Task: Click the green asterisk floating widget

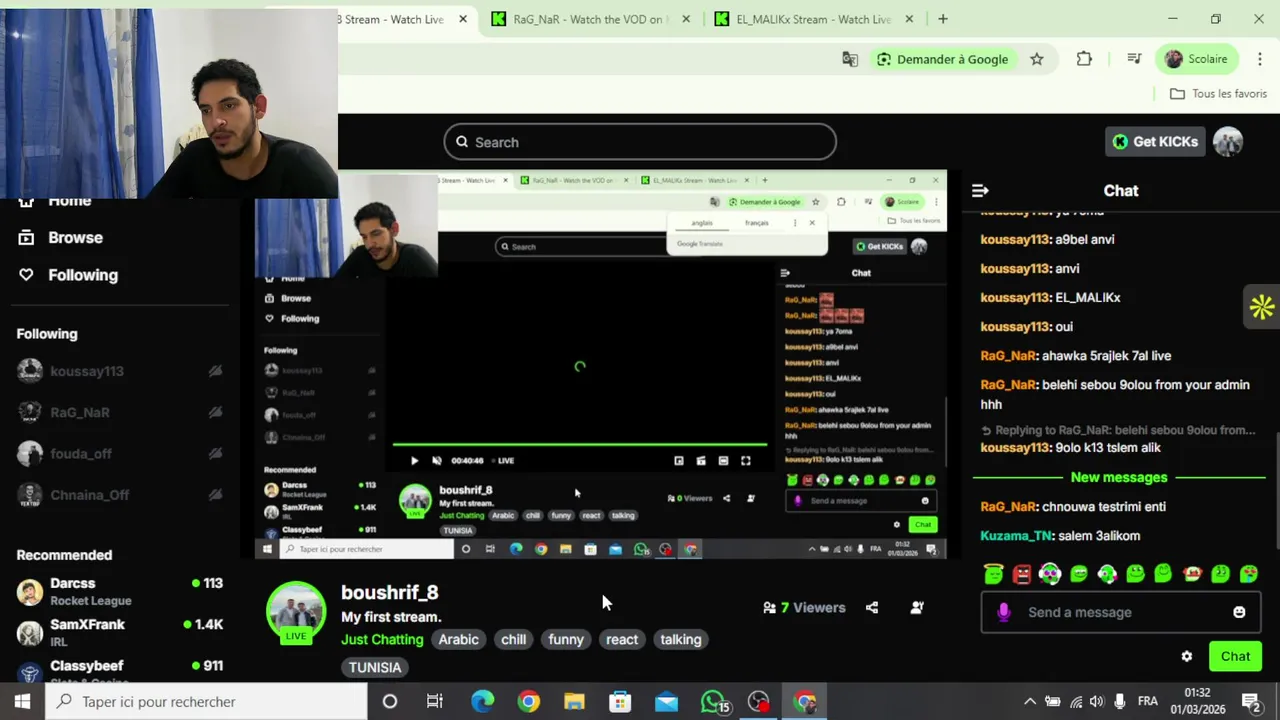Action: [1262, 307]
